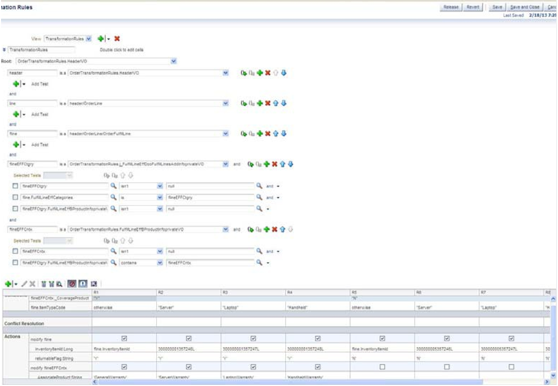Click the Release button
Image resolution: width=558 pixels, height=386 pixels.
(451, 7)
